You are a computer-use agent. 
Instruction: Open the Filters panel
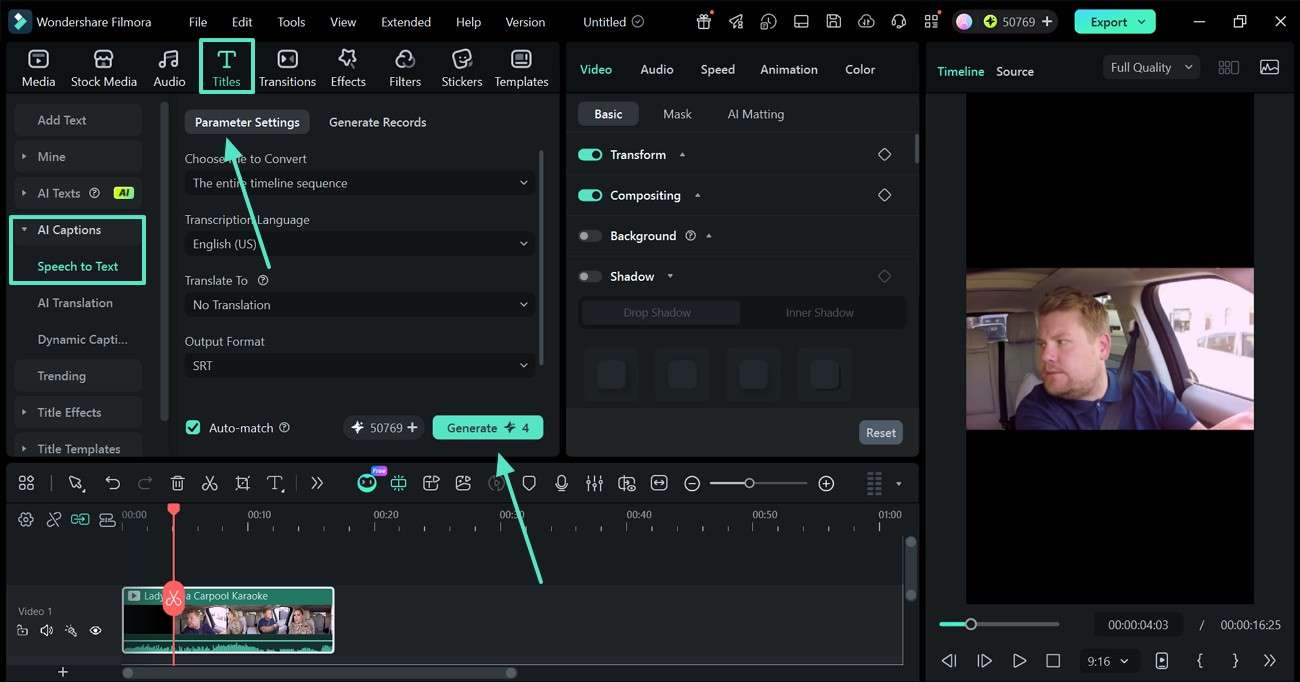pos(405,68)
